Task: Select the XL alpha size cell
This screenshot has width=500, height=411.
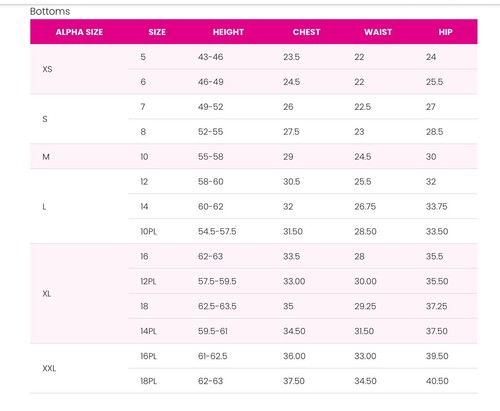Action: (x=47, y=294)
